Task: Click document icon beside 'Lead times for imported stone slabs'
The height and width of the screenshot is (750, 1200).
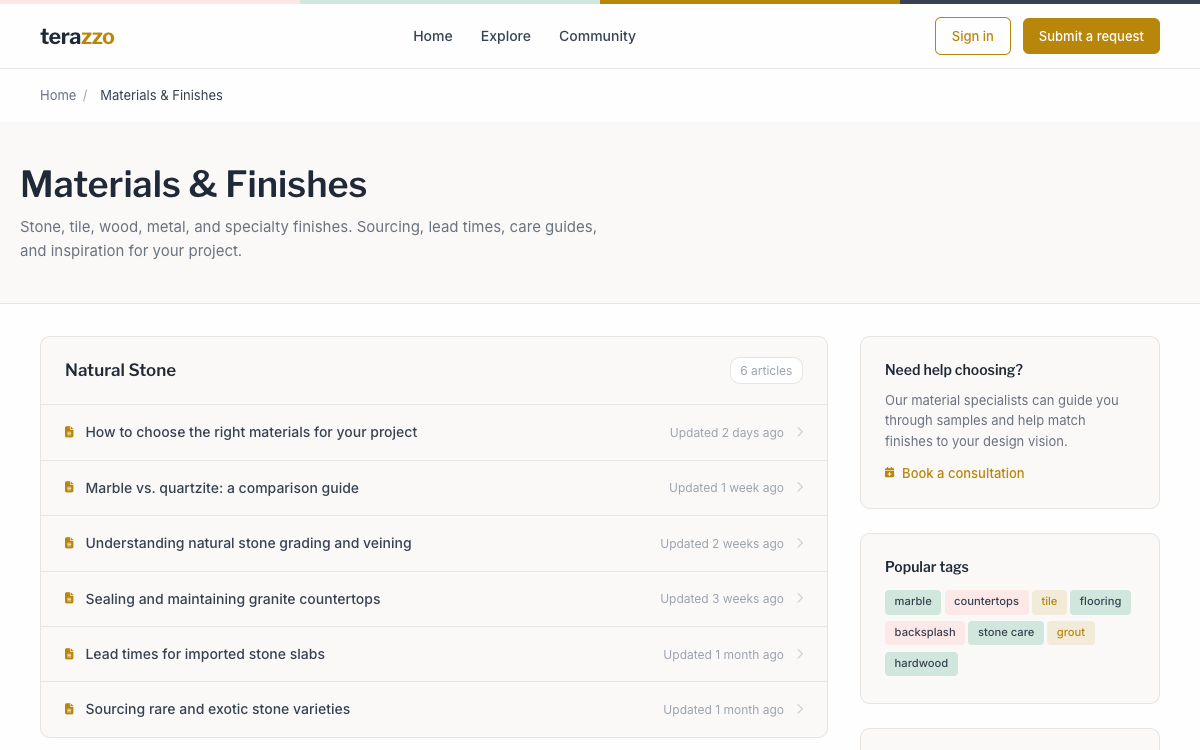Action: (69, 653)
